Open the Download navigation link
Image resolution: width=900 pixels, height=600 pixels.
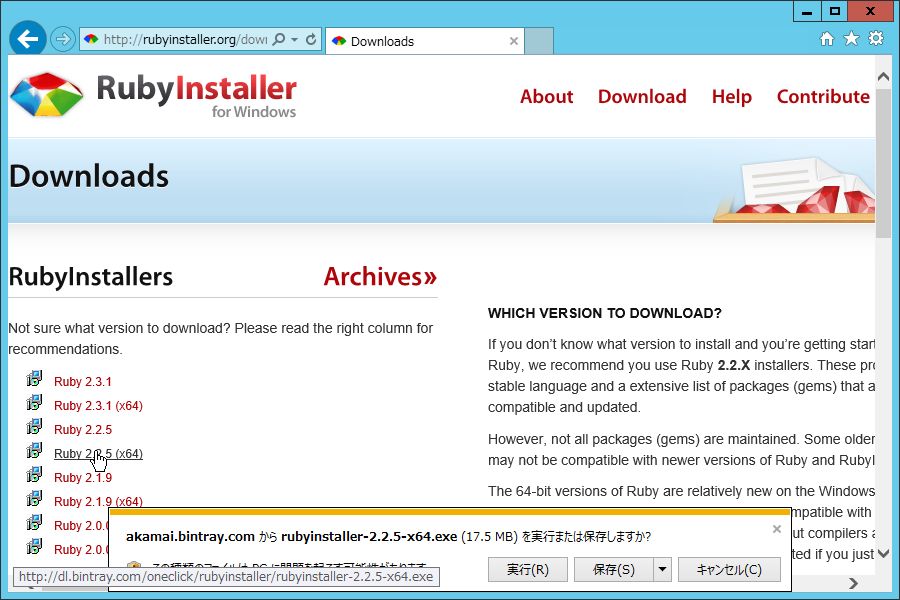(642, 96)
